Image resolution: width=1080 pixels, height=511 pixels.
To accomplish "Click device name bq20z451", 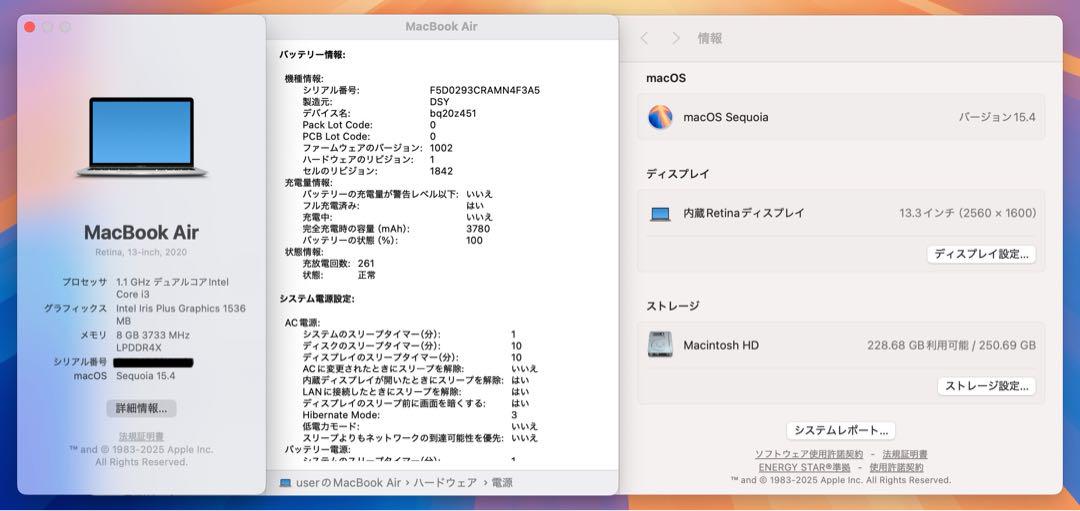I will click(453, 113).
